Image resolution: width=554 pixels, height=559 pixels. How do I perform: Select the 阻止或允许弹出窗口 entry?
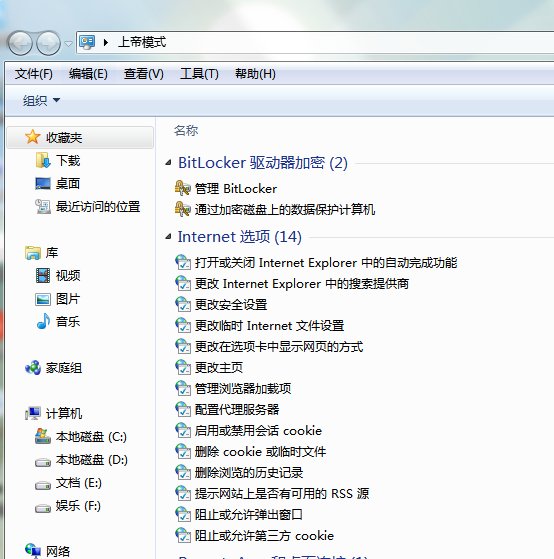248,514
